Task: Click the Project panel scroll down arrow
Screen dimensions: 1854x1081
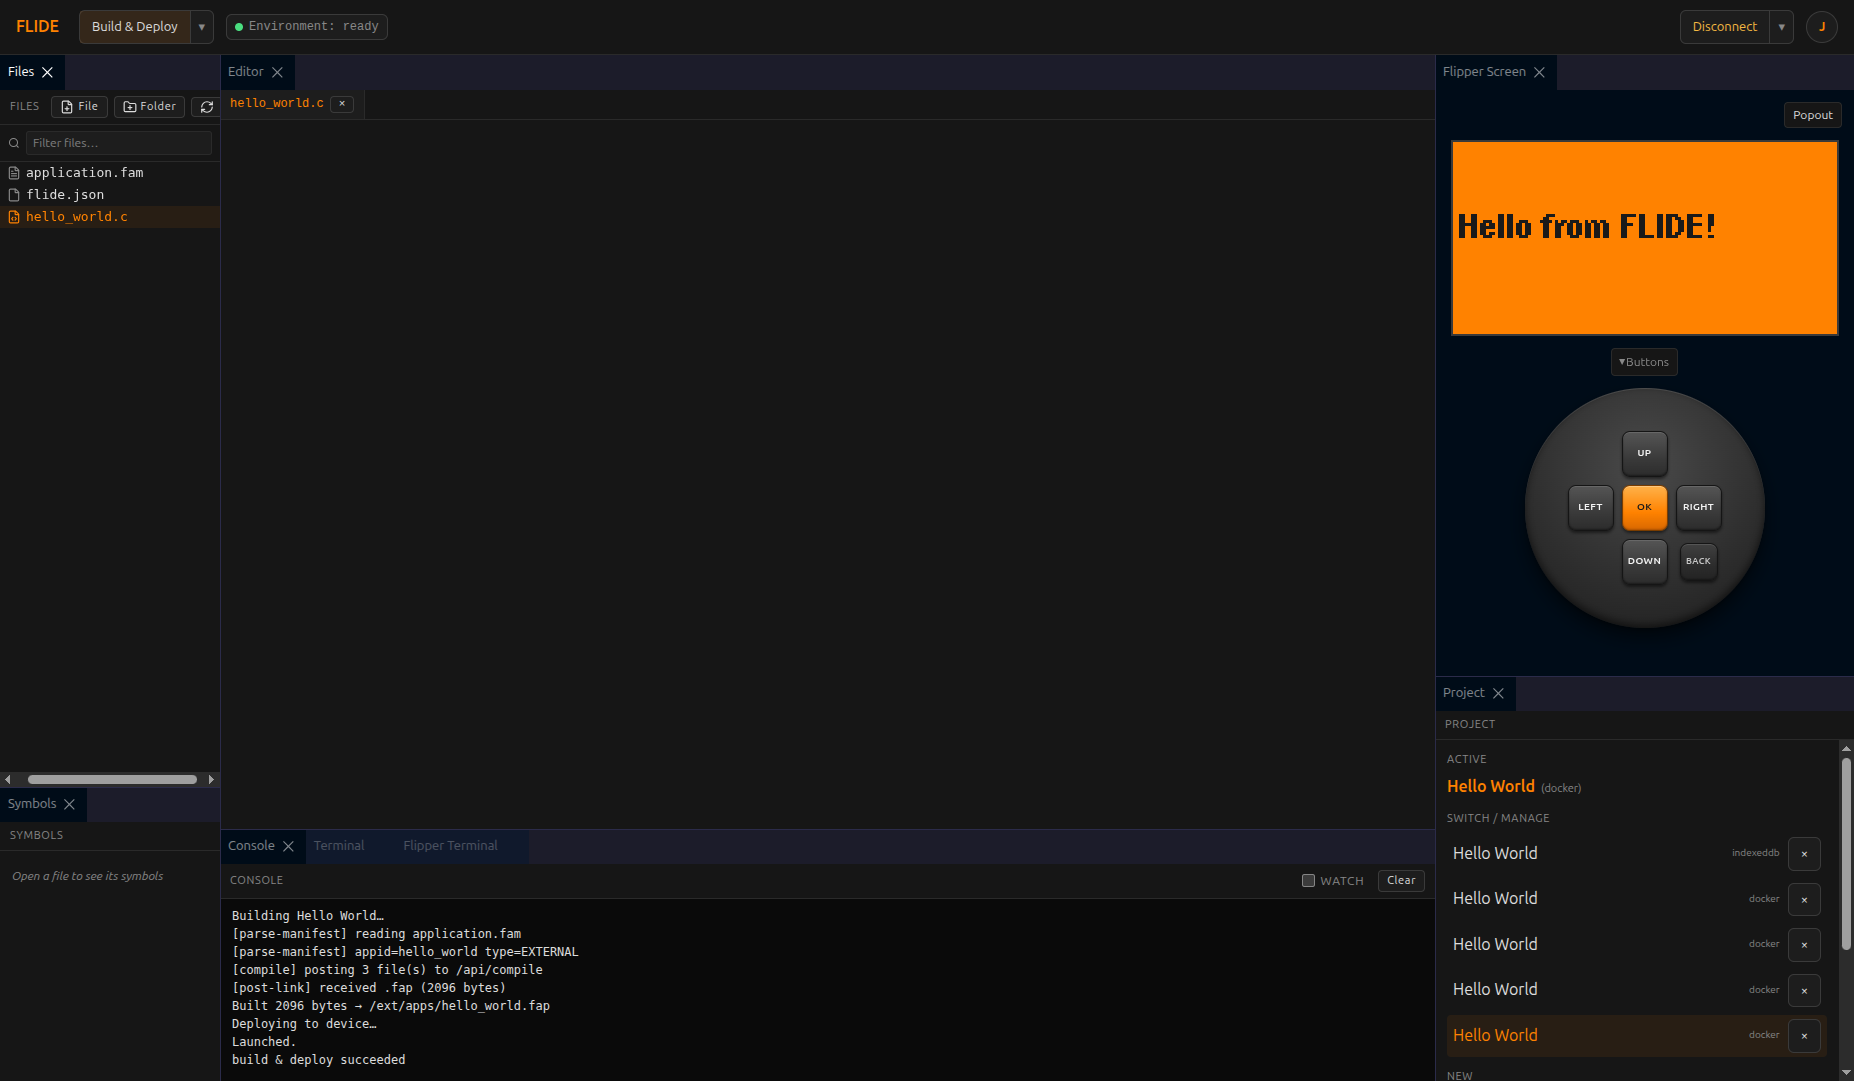Action: [1846, 1073]
